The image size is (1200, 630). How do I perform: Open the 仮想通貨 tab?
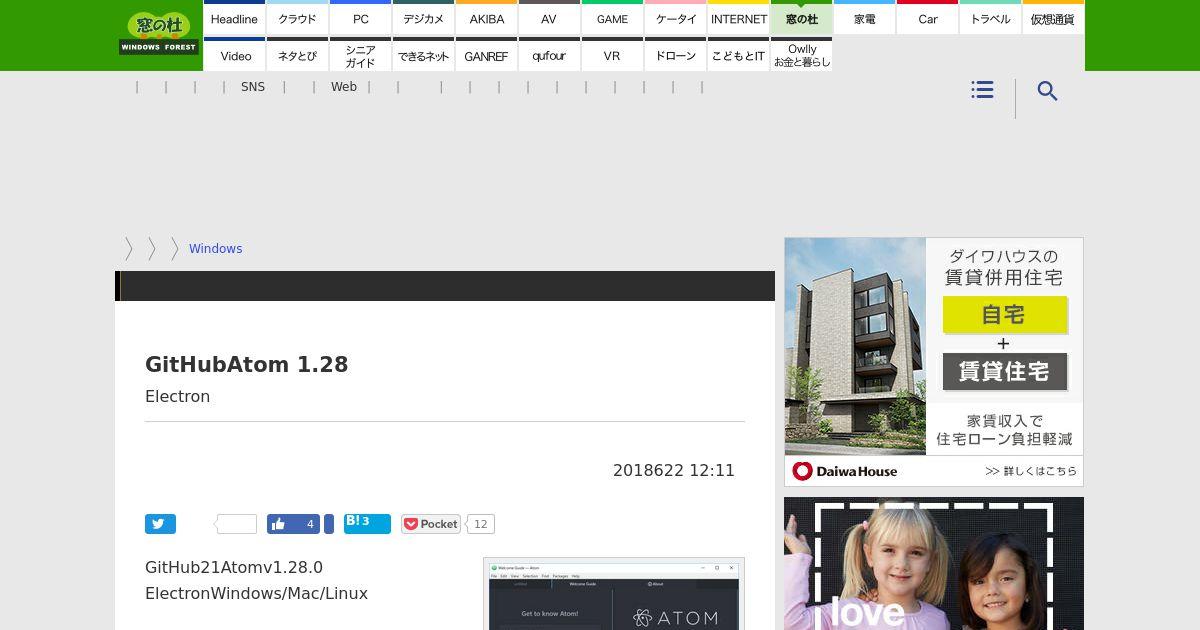click(1053, 19)
